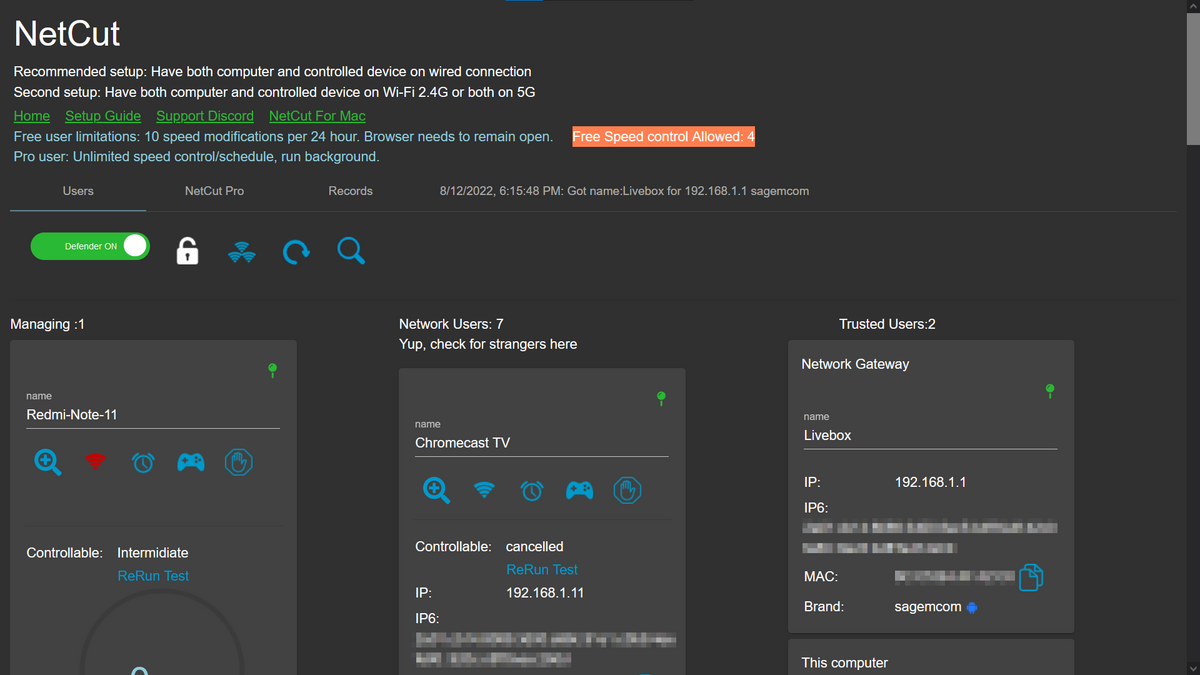Image resolution: width=1200 pixels, height=675 pixels.
Task: Toggle the Defender ON switch
Action: coord(90,246)
